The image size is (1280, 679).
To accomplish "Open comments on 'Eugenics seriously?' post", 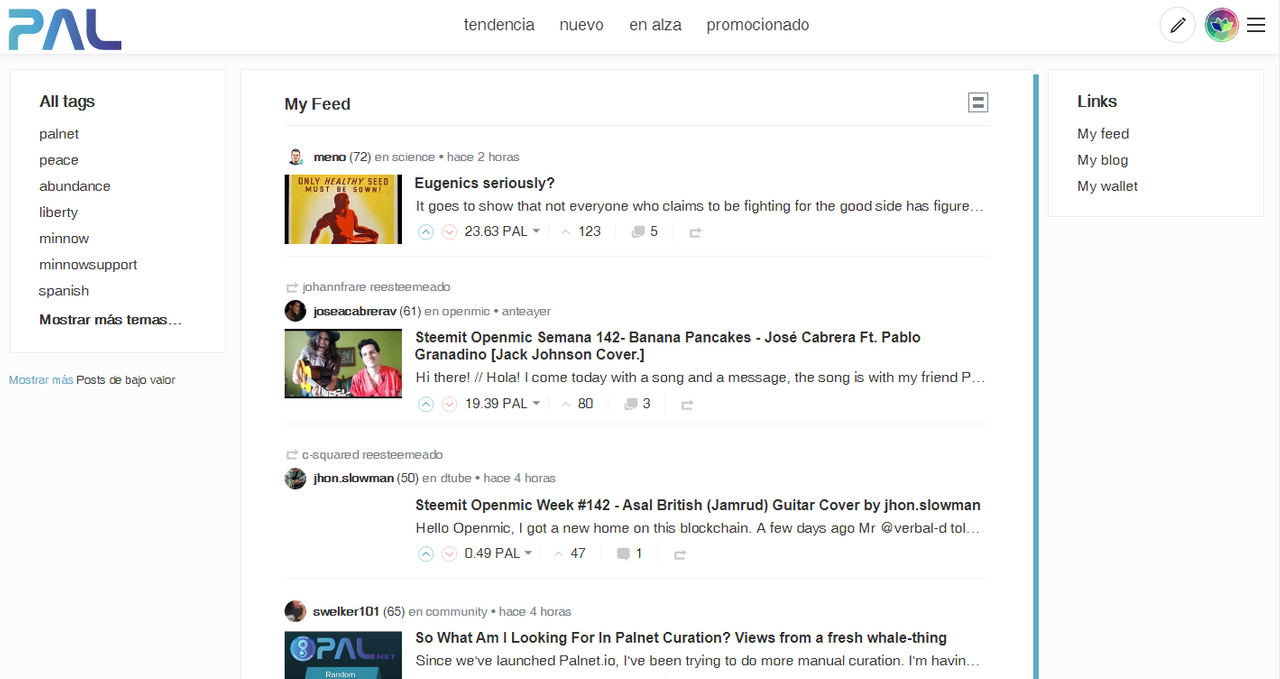I will tap(644, 232).
